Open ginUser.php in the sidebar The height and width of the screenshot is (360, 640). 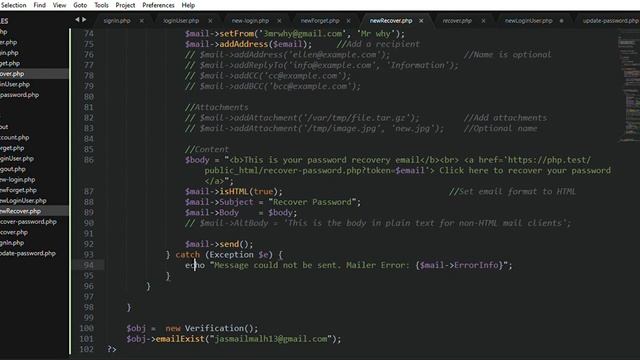pos(17,159)
